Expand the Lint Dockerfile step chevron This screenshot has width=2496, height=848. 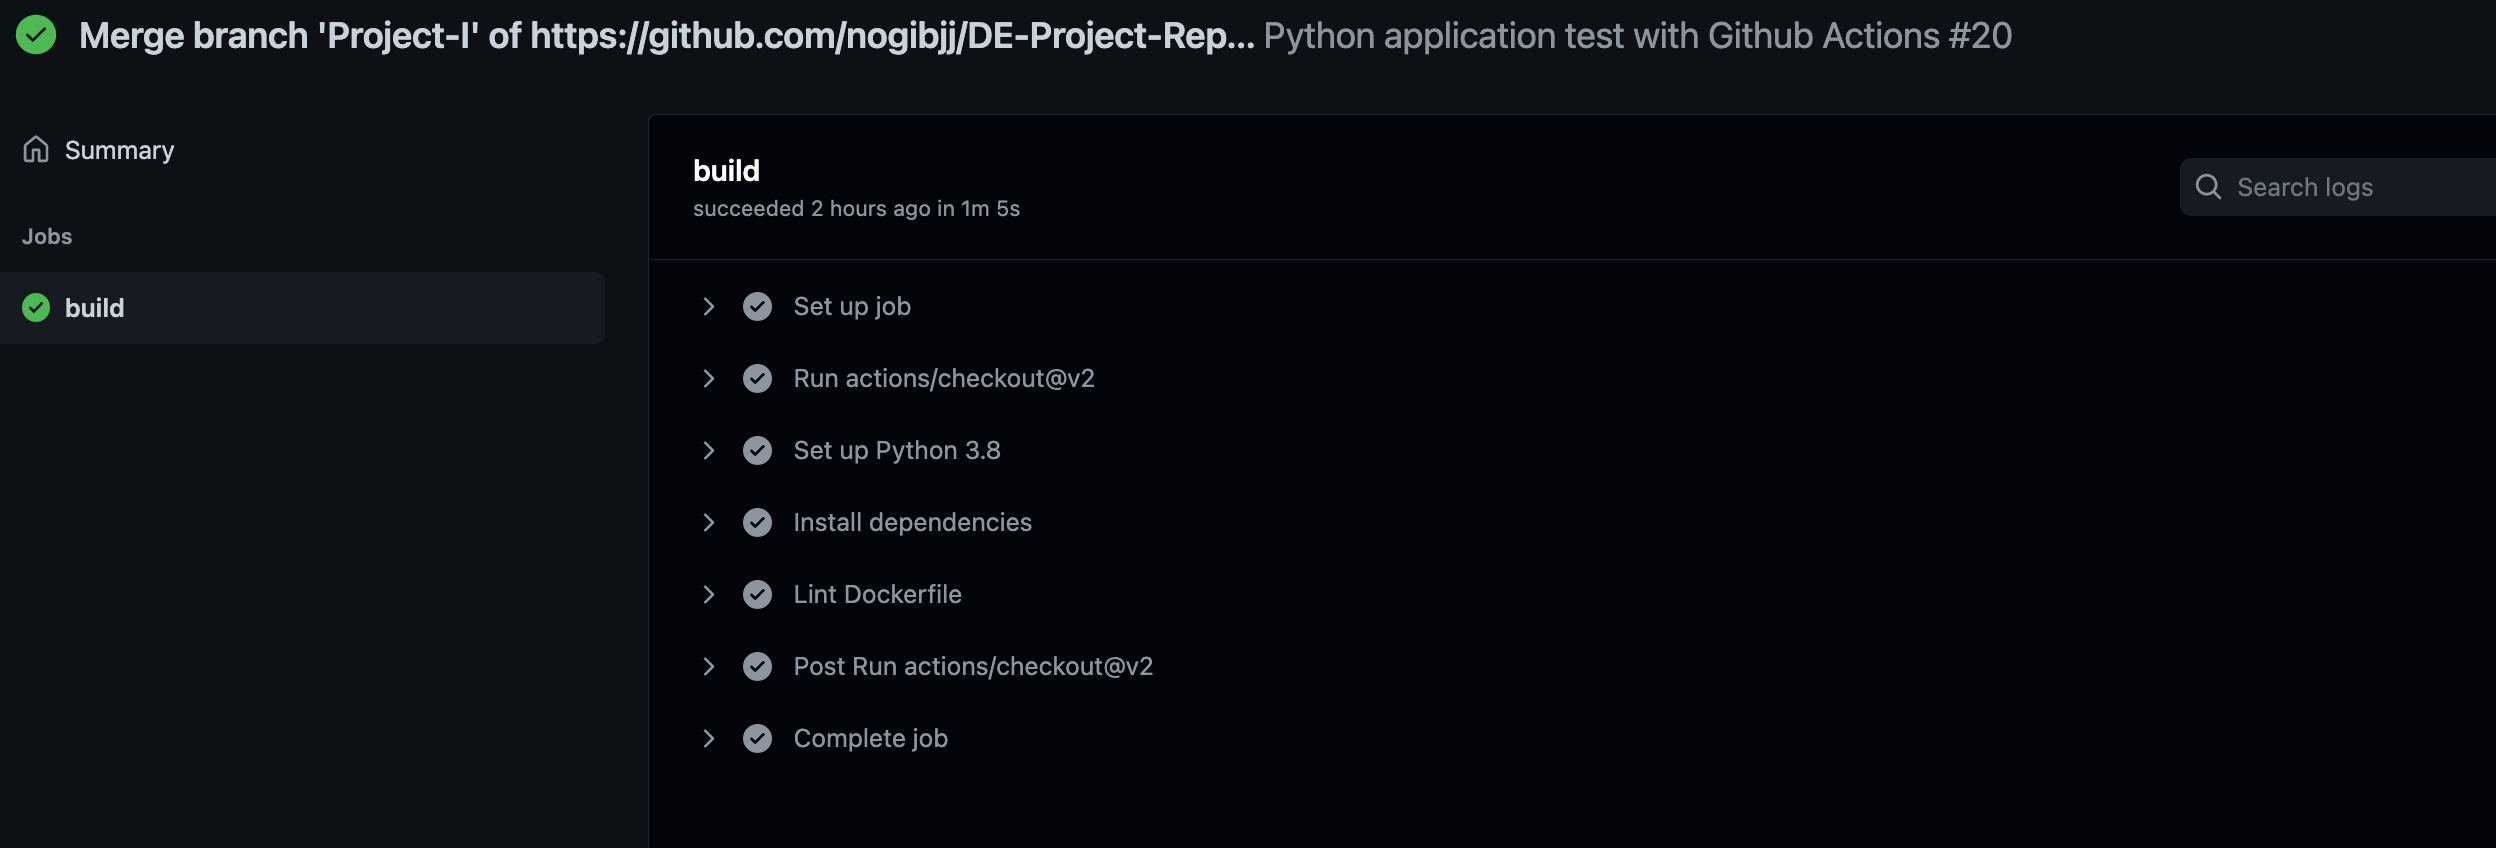click(709, 595)
